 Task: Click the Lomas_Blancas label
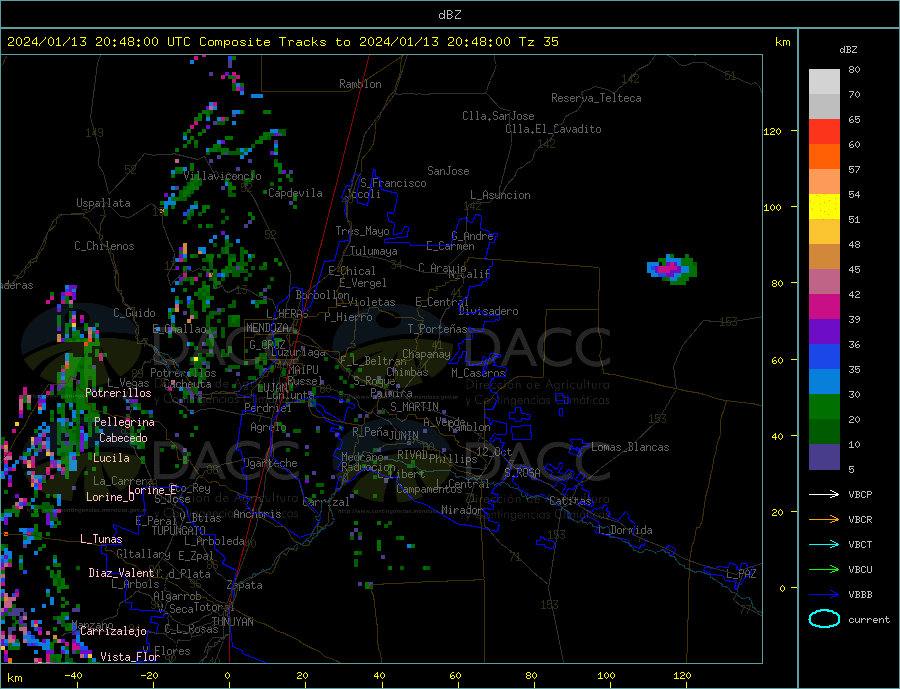[x=630, y=447]
